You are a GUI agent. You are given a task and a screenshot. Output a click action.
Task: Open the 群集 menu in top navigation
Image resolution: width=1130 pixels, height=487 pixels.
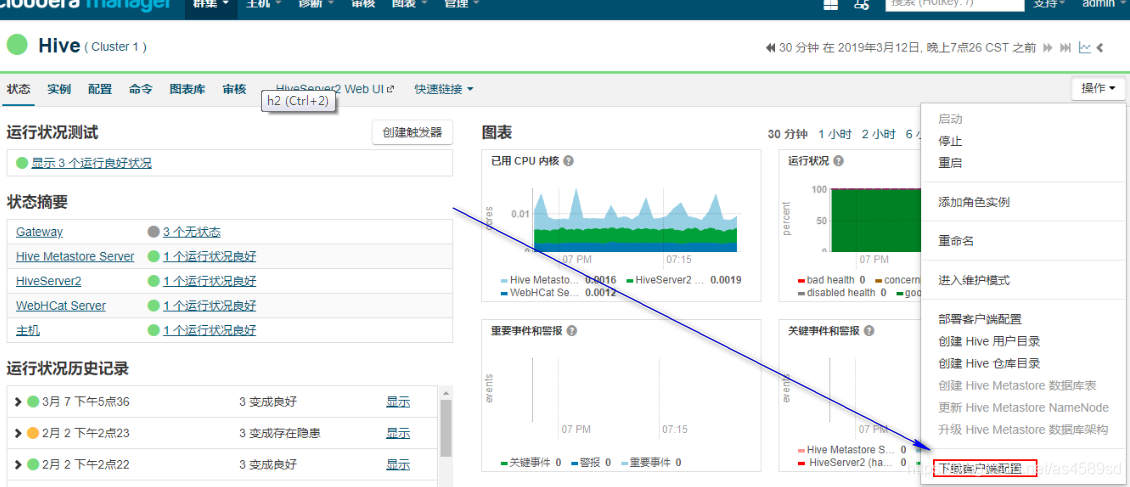pyautogui.click(x=211, y=4)
